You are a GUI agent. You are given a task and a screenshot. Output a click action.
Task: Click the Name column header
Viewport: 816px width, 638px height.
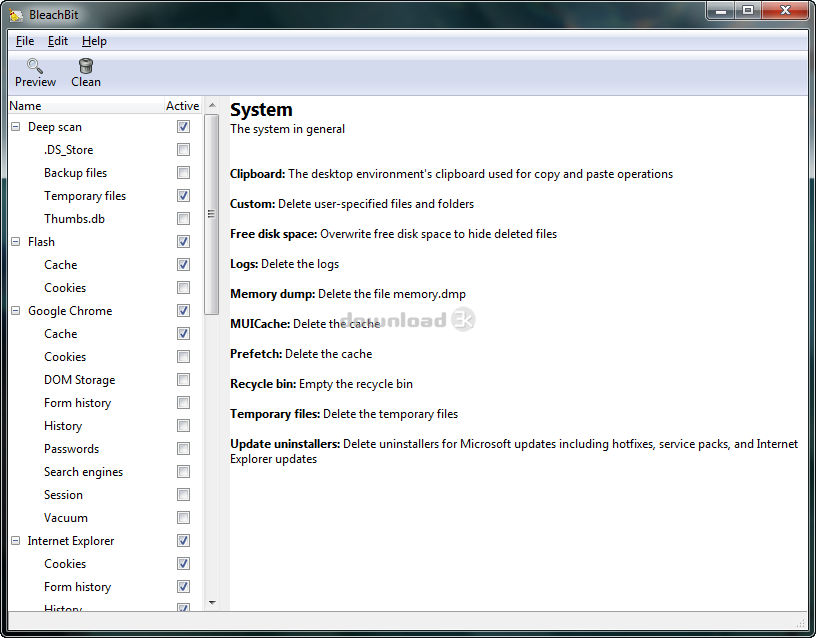click(x=86, y=106)
